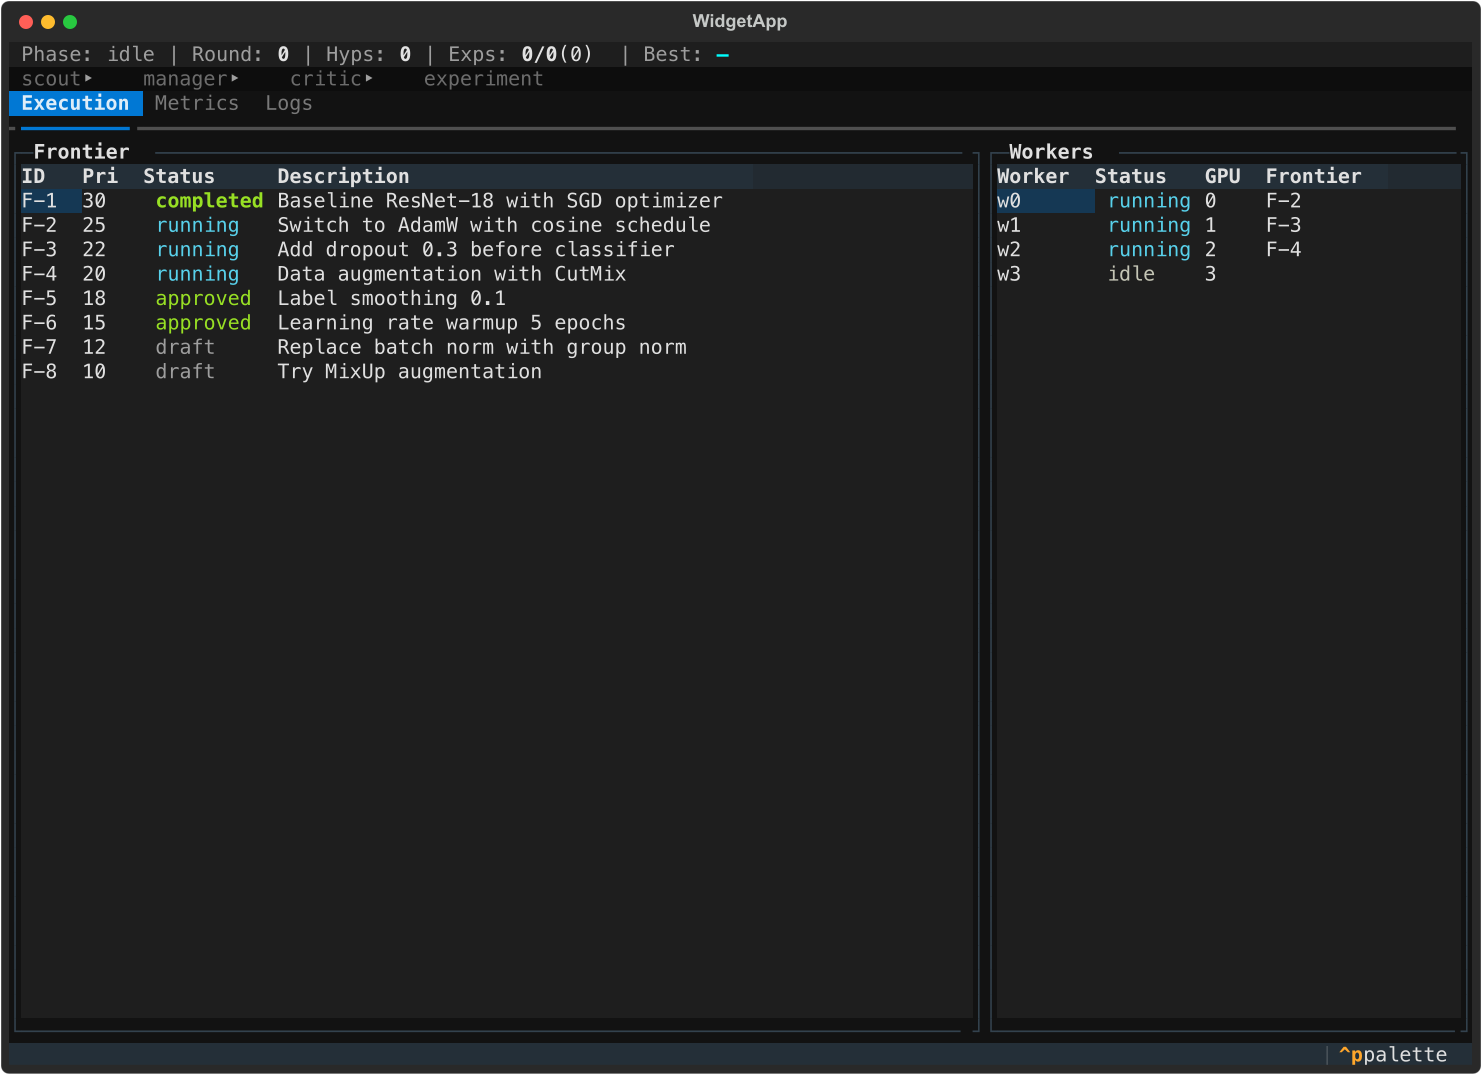
Task: Click priority value 18
Action: 94,298
